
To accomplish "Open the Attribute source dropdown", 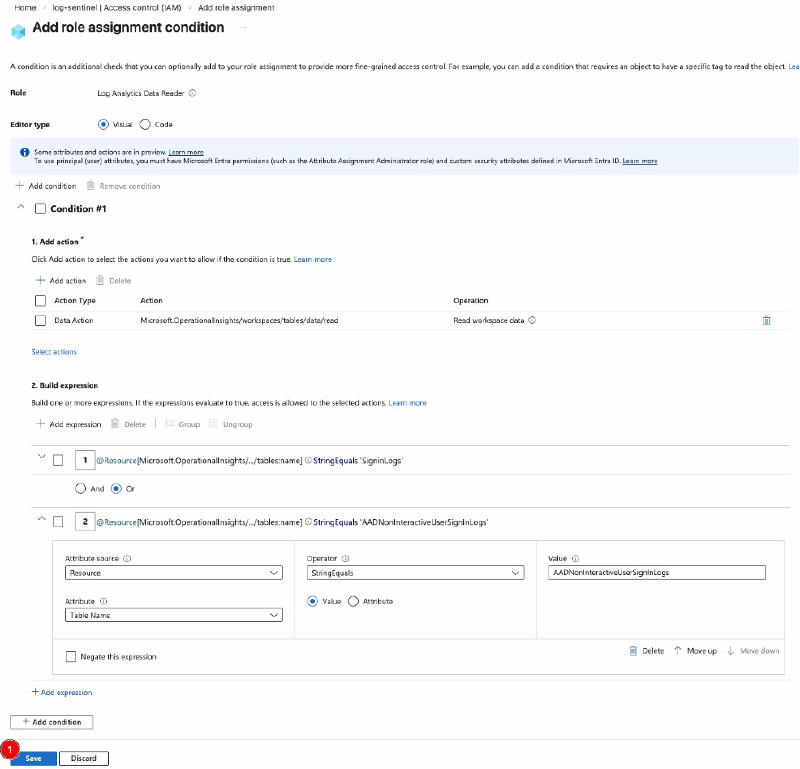I will click(x=173, y=573).
